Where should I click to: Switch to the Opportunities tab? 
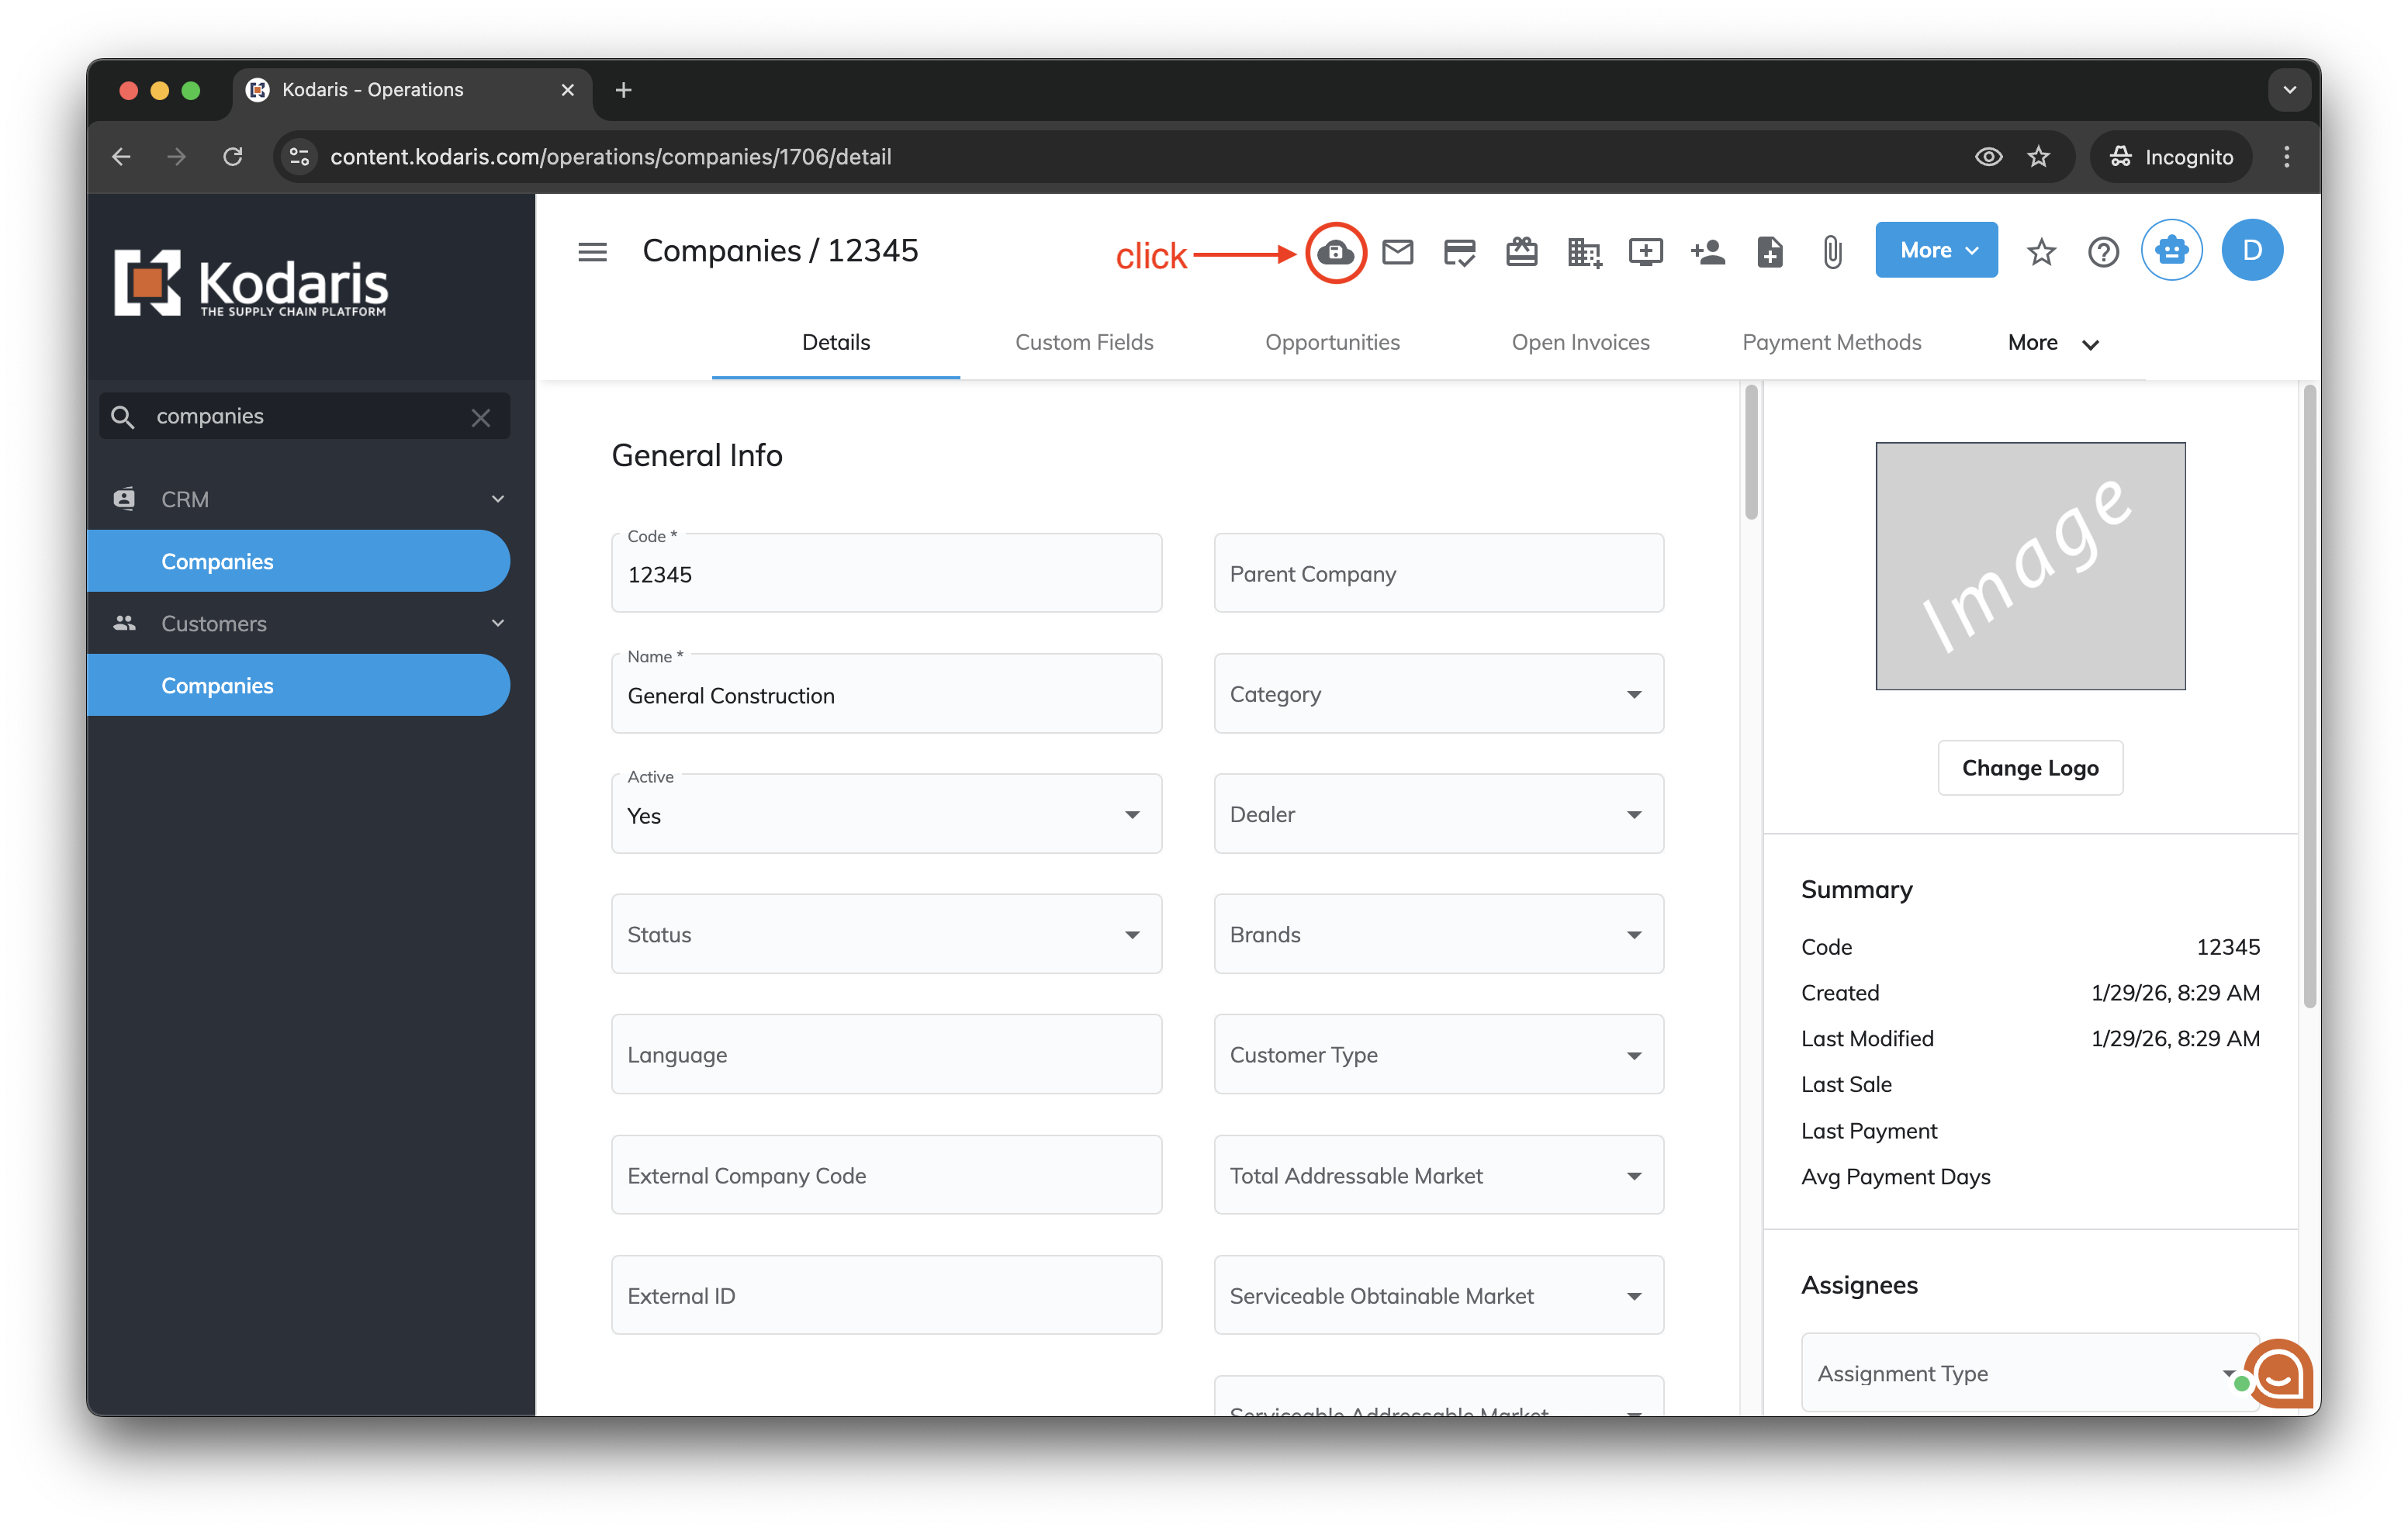point(1332,343)
